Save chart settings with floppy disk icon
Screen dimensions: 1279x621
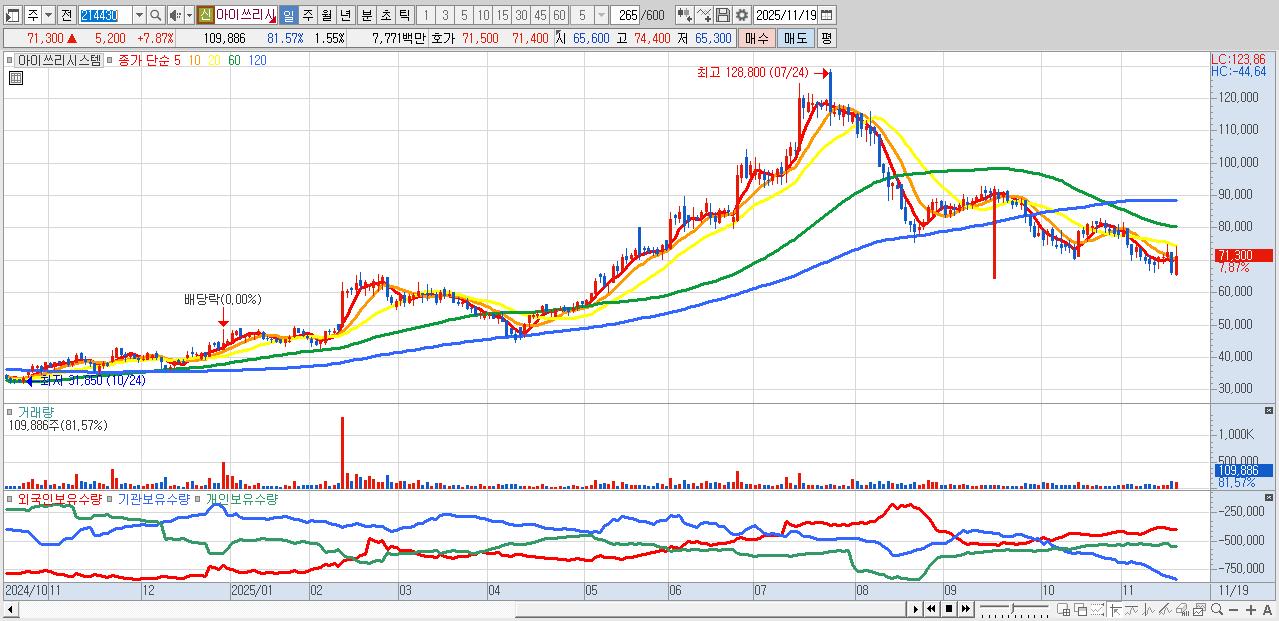[x=722, y=15]
